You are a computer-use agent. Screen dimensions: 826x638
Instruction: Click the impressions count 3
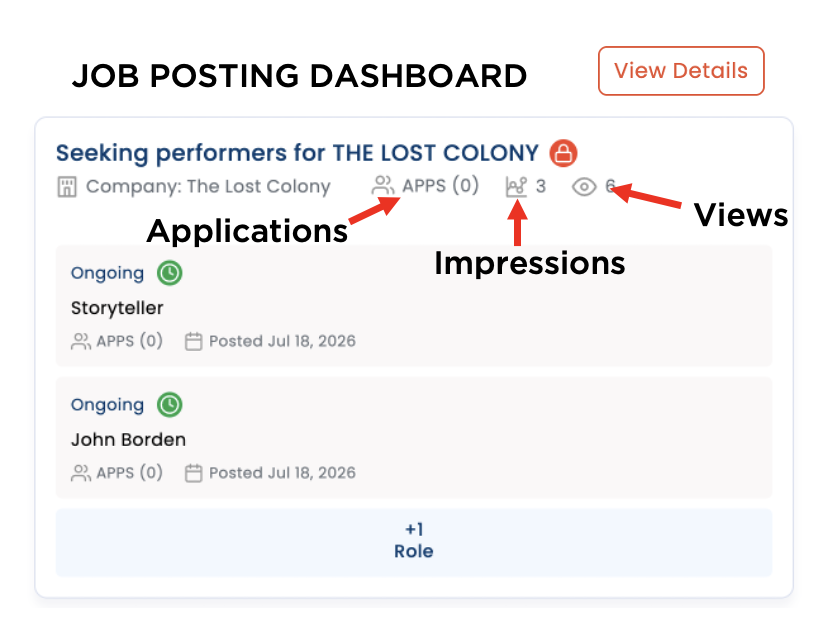pyautogui.click(x=541, y=187)
